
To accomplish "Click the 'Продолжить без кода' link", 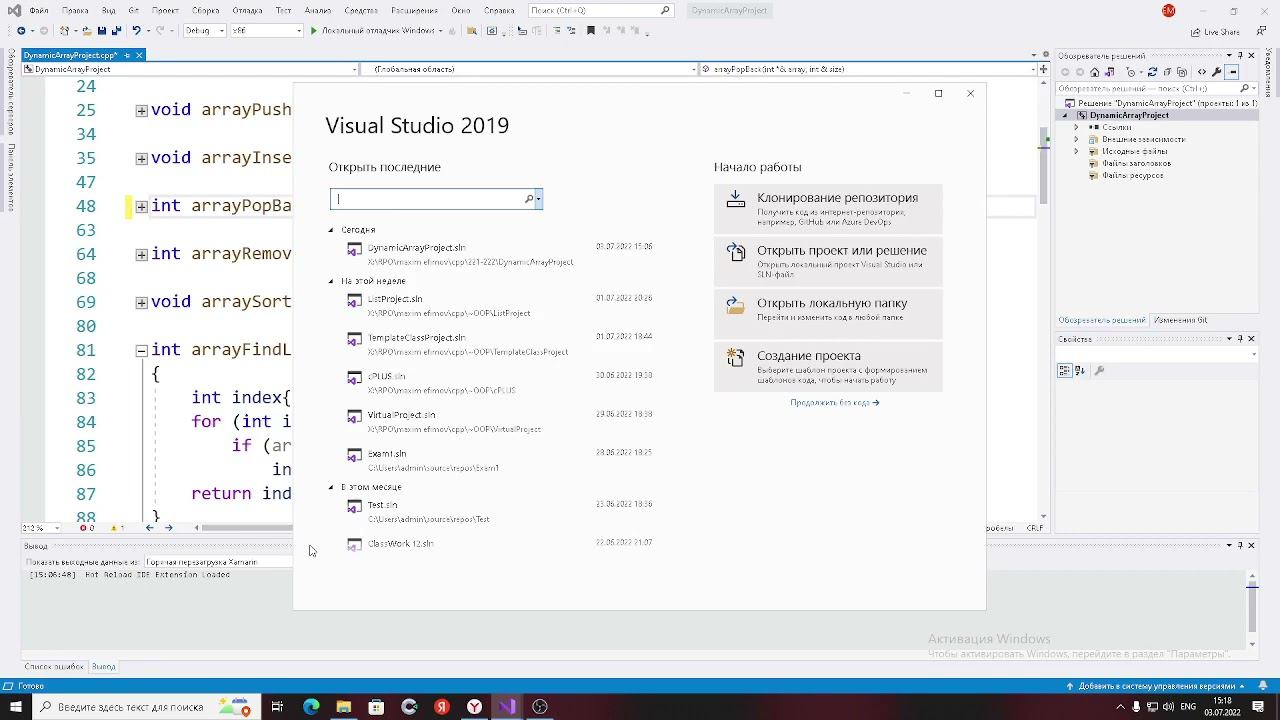I will [834, 403].
